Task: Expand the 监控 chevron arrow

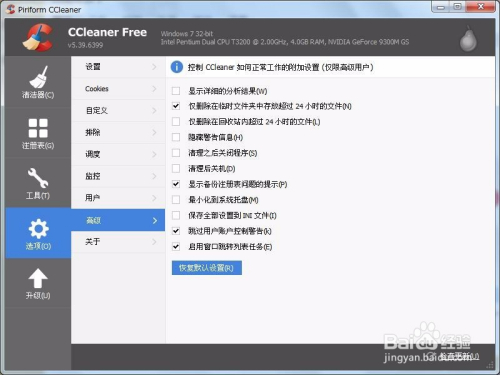Action: point(154,176)
